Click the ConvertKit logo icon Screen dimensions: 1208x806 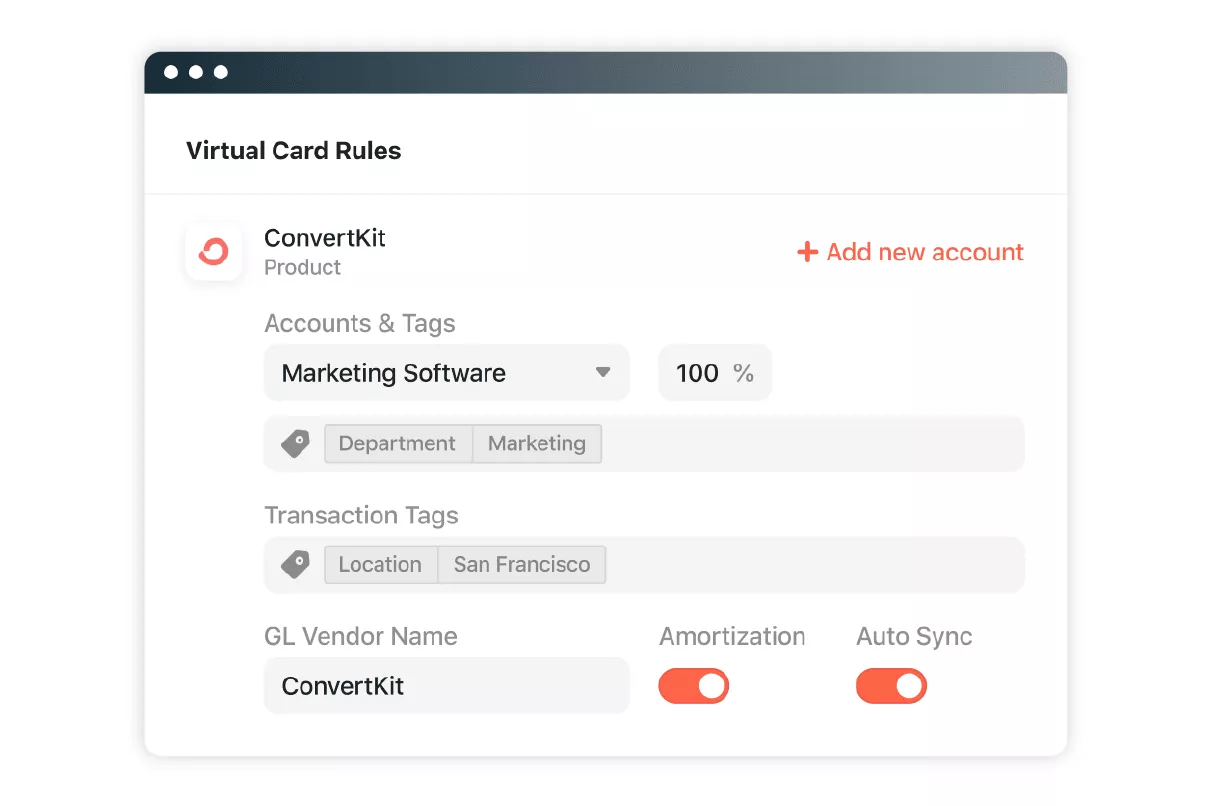coord(213,252)
